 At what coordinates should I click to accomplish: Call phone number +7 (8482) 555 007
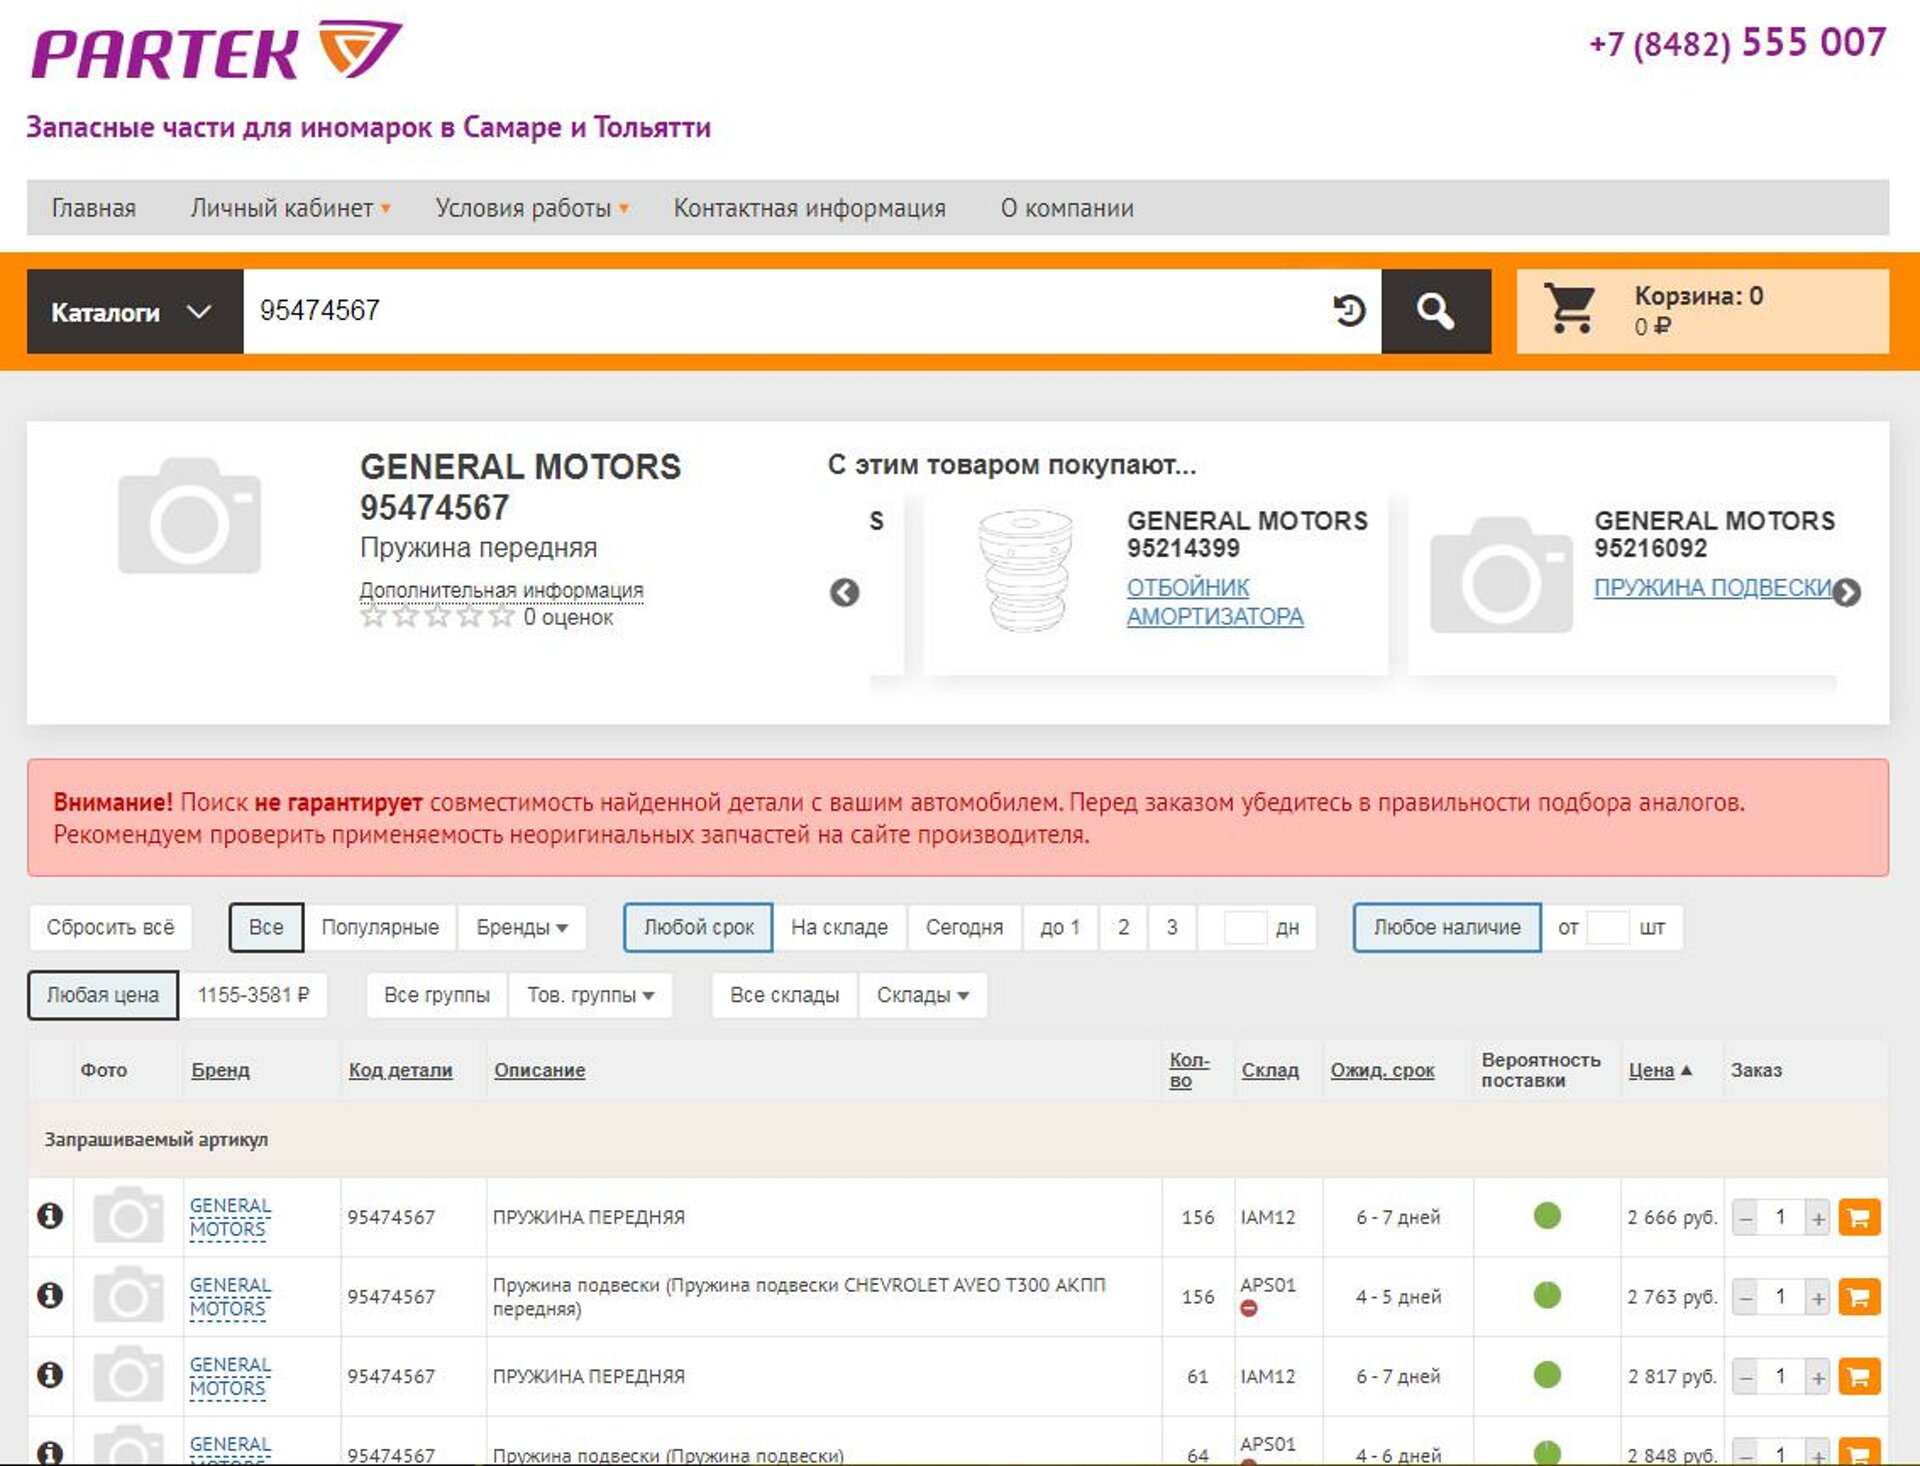point(1737,43)
